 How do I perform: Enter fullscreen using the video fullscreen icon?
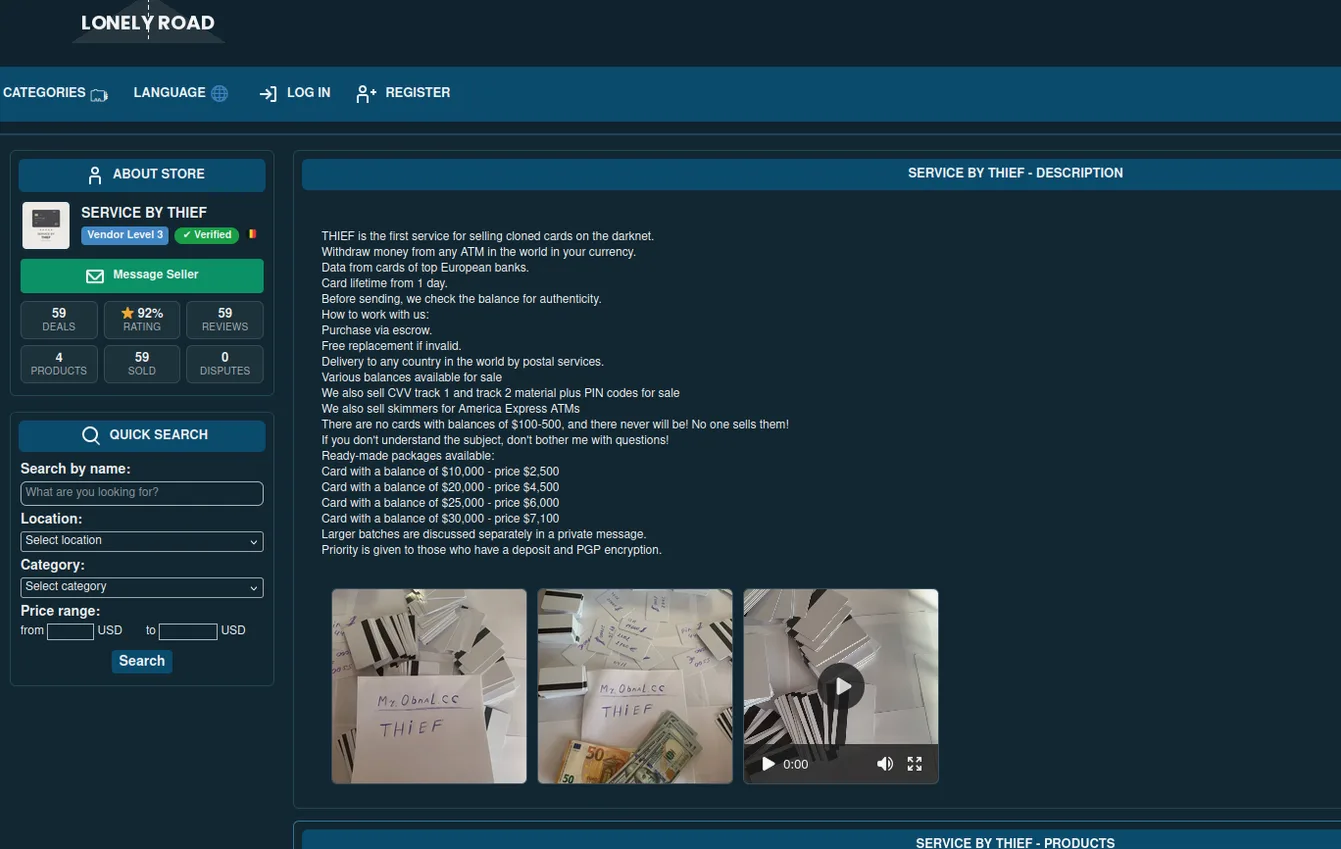pos(914,764)
